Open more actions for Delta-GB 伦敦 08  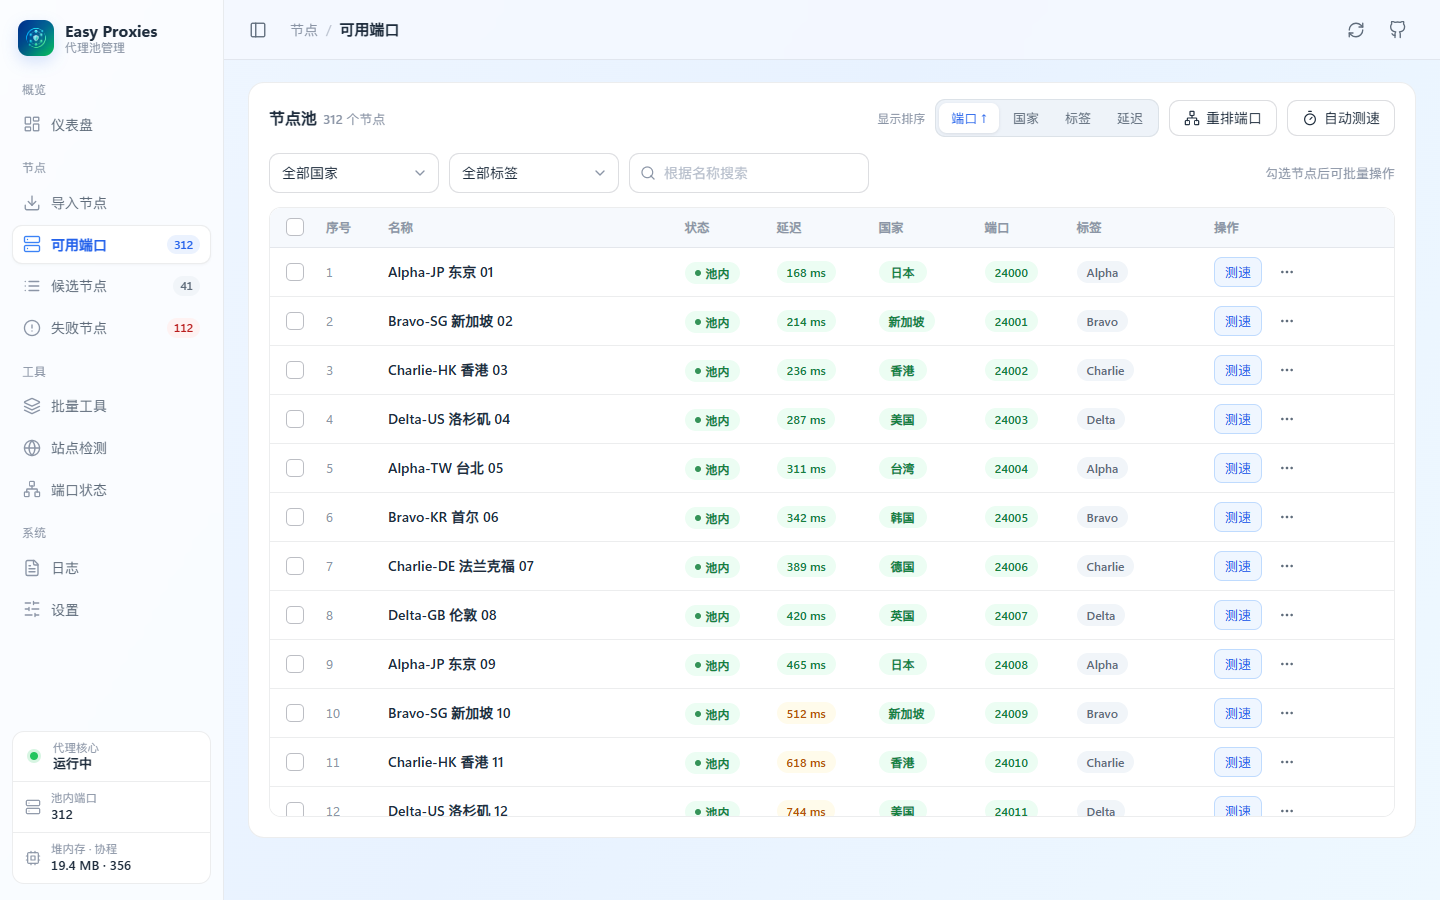click(1287, 615)
